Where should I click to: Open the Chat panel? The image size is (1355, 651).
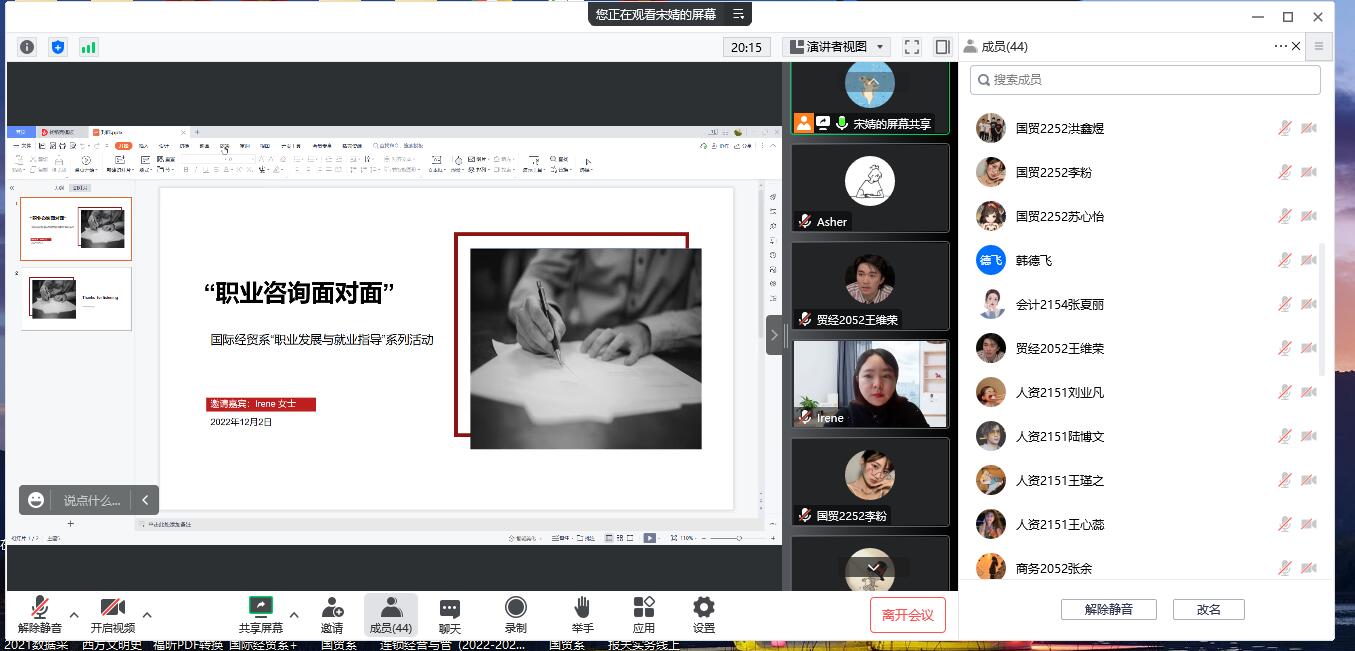(x=450, y=615)
